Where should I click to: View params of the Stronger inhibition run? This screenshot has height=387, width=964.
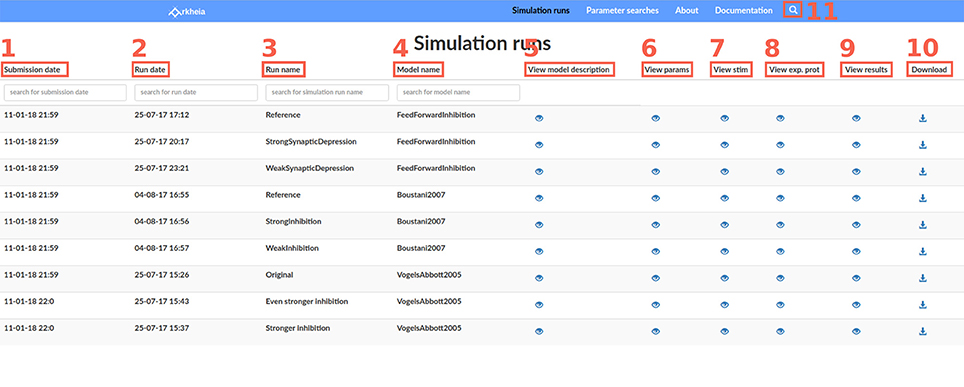pos(655,331)
